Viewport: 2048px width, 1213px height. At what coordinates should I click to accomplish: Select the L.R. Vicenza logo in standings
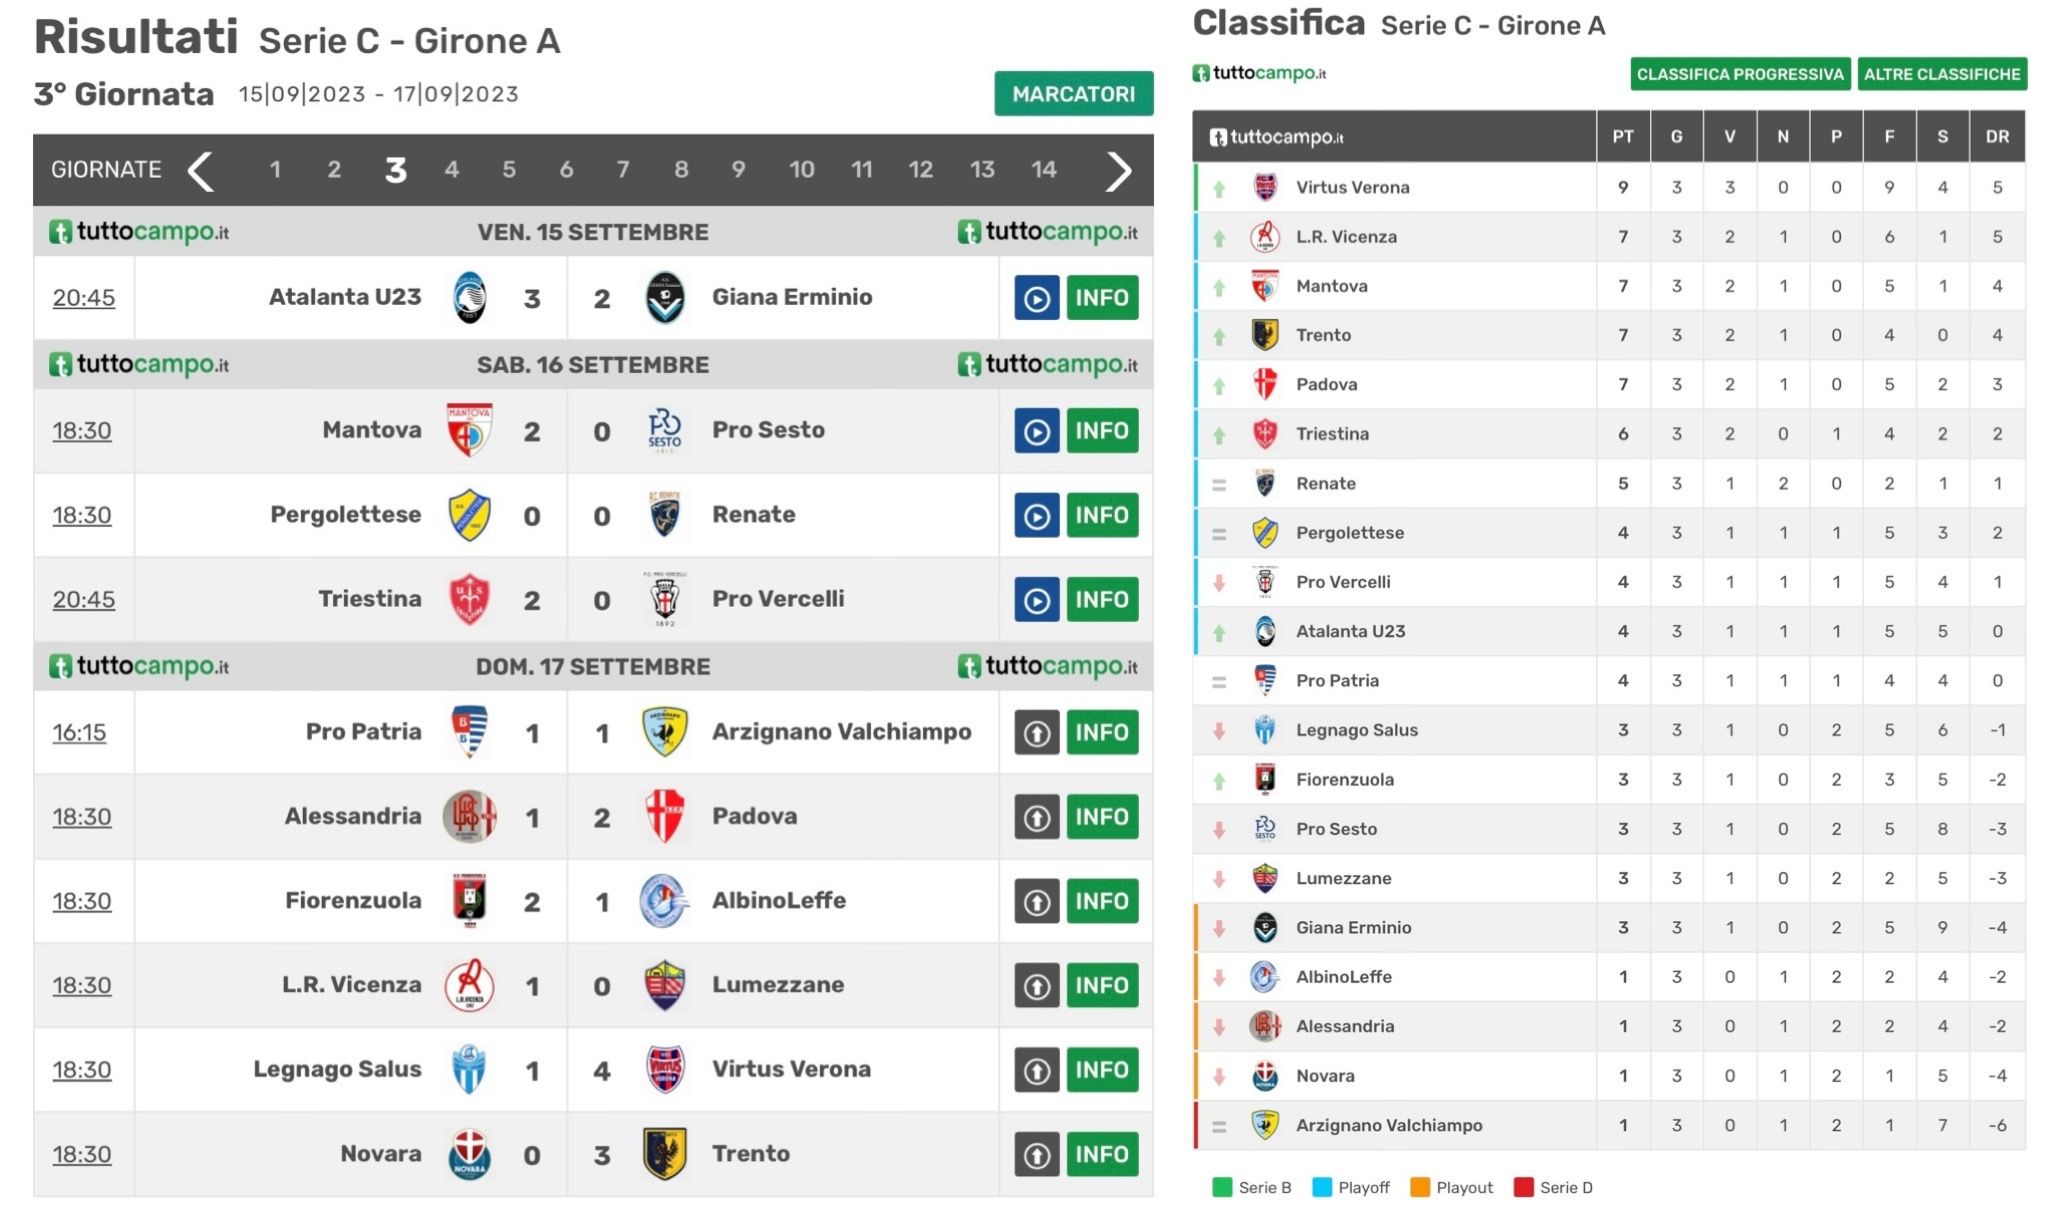tap(1265, 237)
